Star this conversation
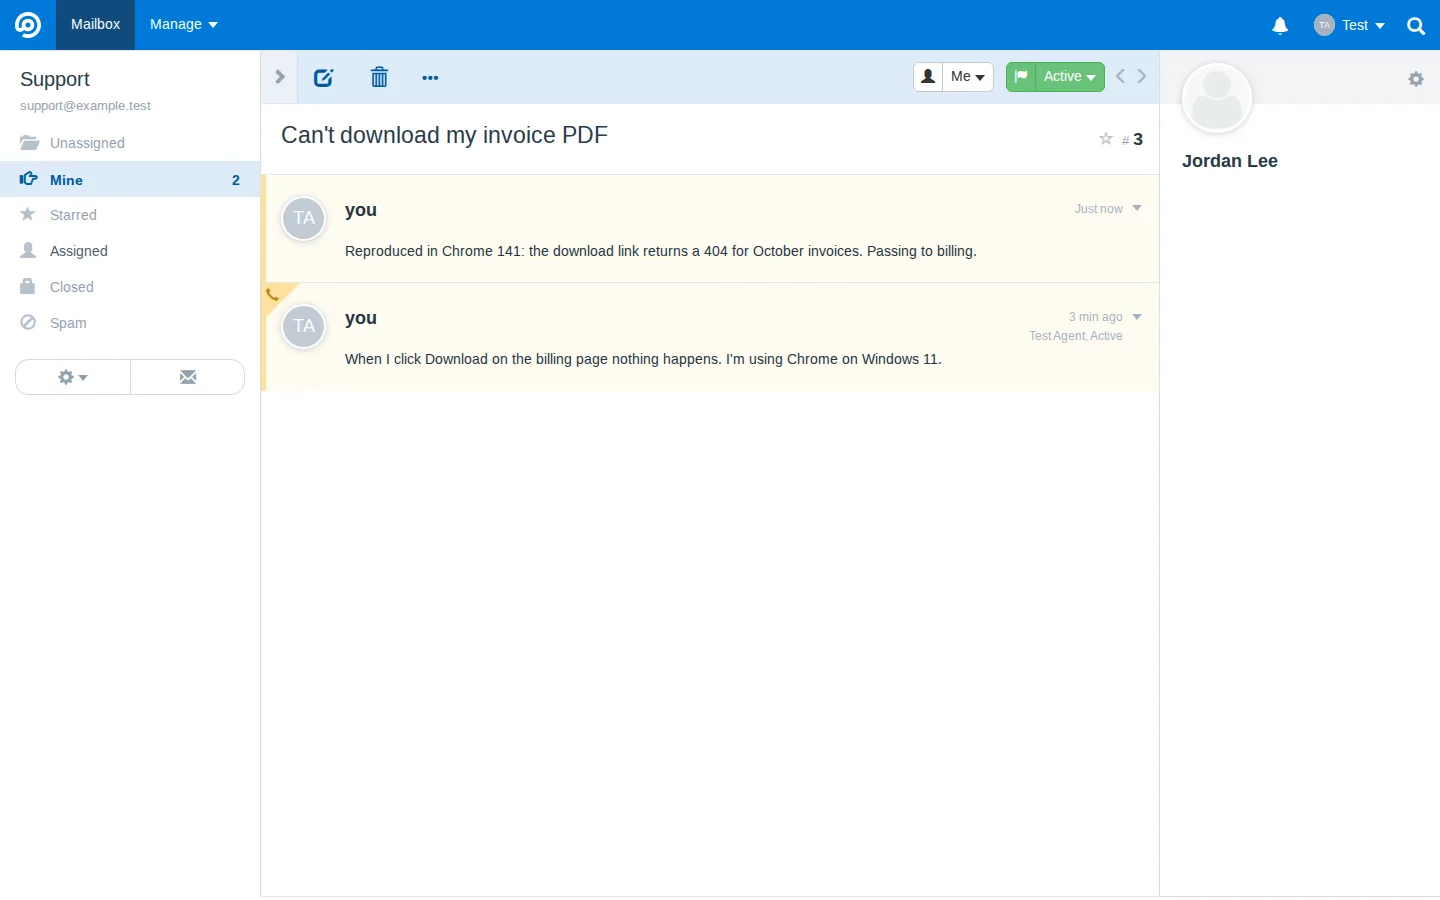 tap(1106, 139)
